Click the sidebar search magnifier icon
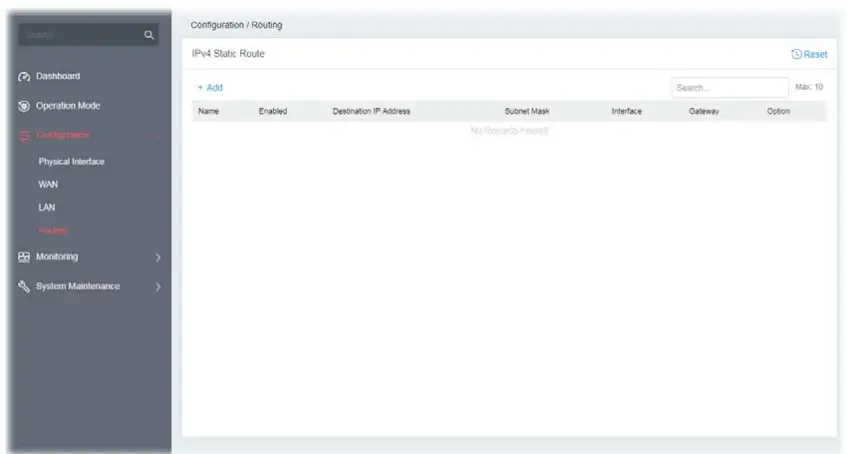Image resolution: width=847 pixels, height=454 pixels. pyautogui.click(x=149, y=35)
